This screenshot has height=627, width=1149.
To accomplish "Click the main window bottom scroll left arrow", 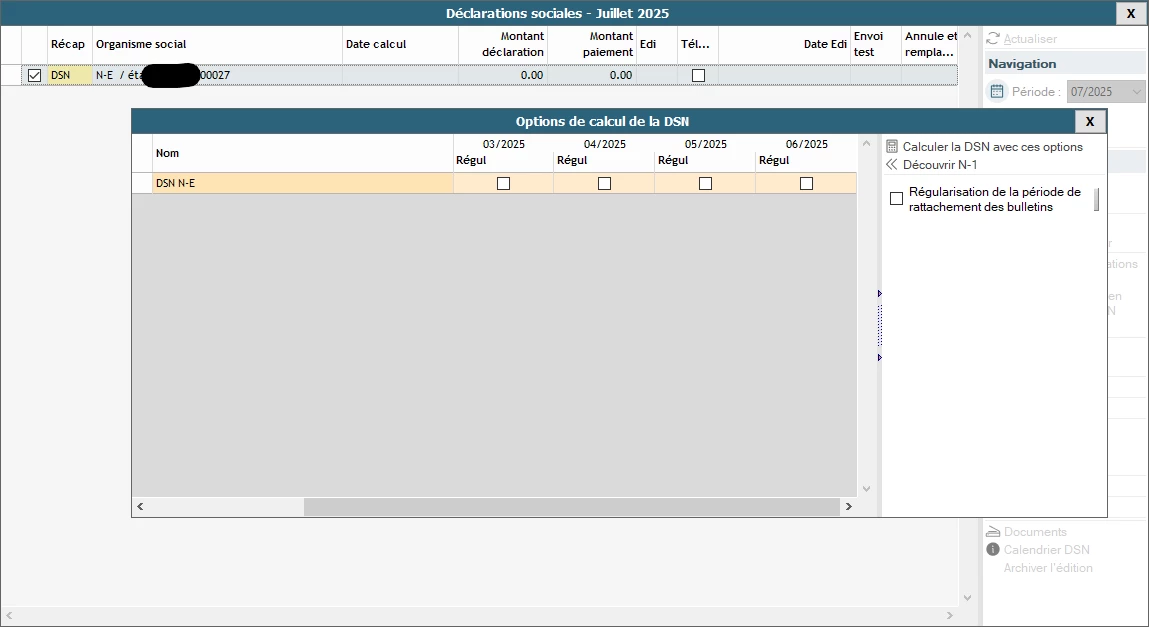I will [x=9, y=615].
